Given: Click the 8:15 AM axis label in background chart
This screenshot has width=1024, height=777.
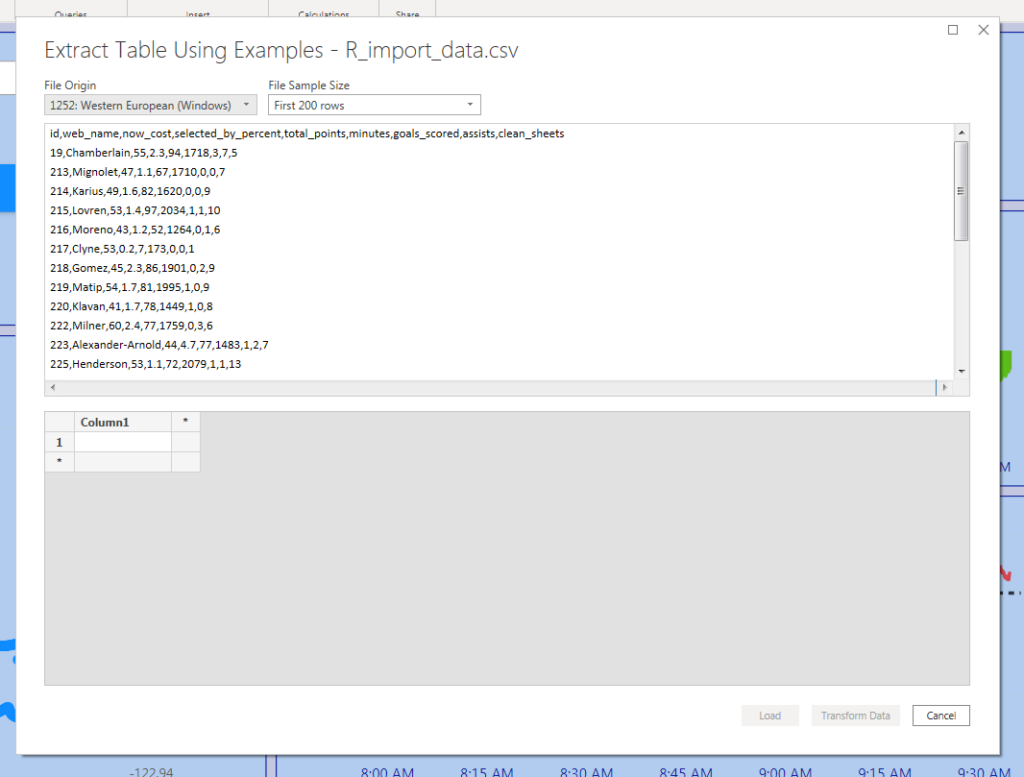Looking at the screenshot, I should click(x=487, y=771).
